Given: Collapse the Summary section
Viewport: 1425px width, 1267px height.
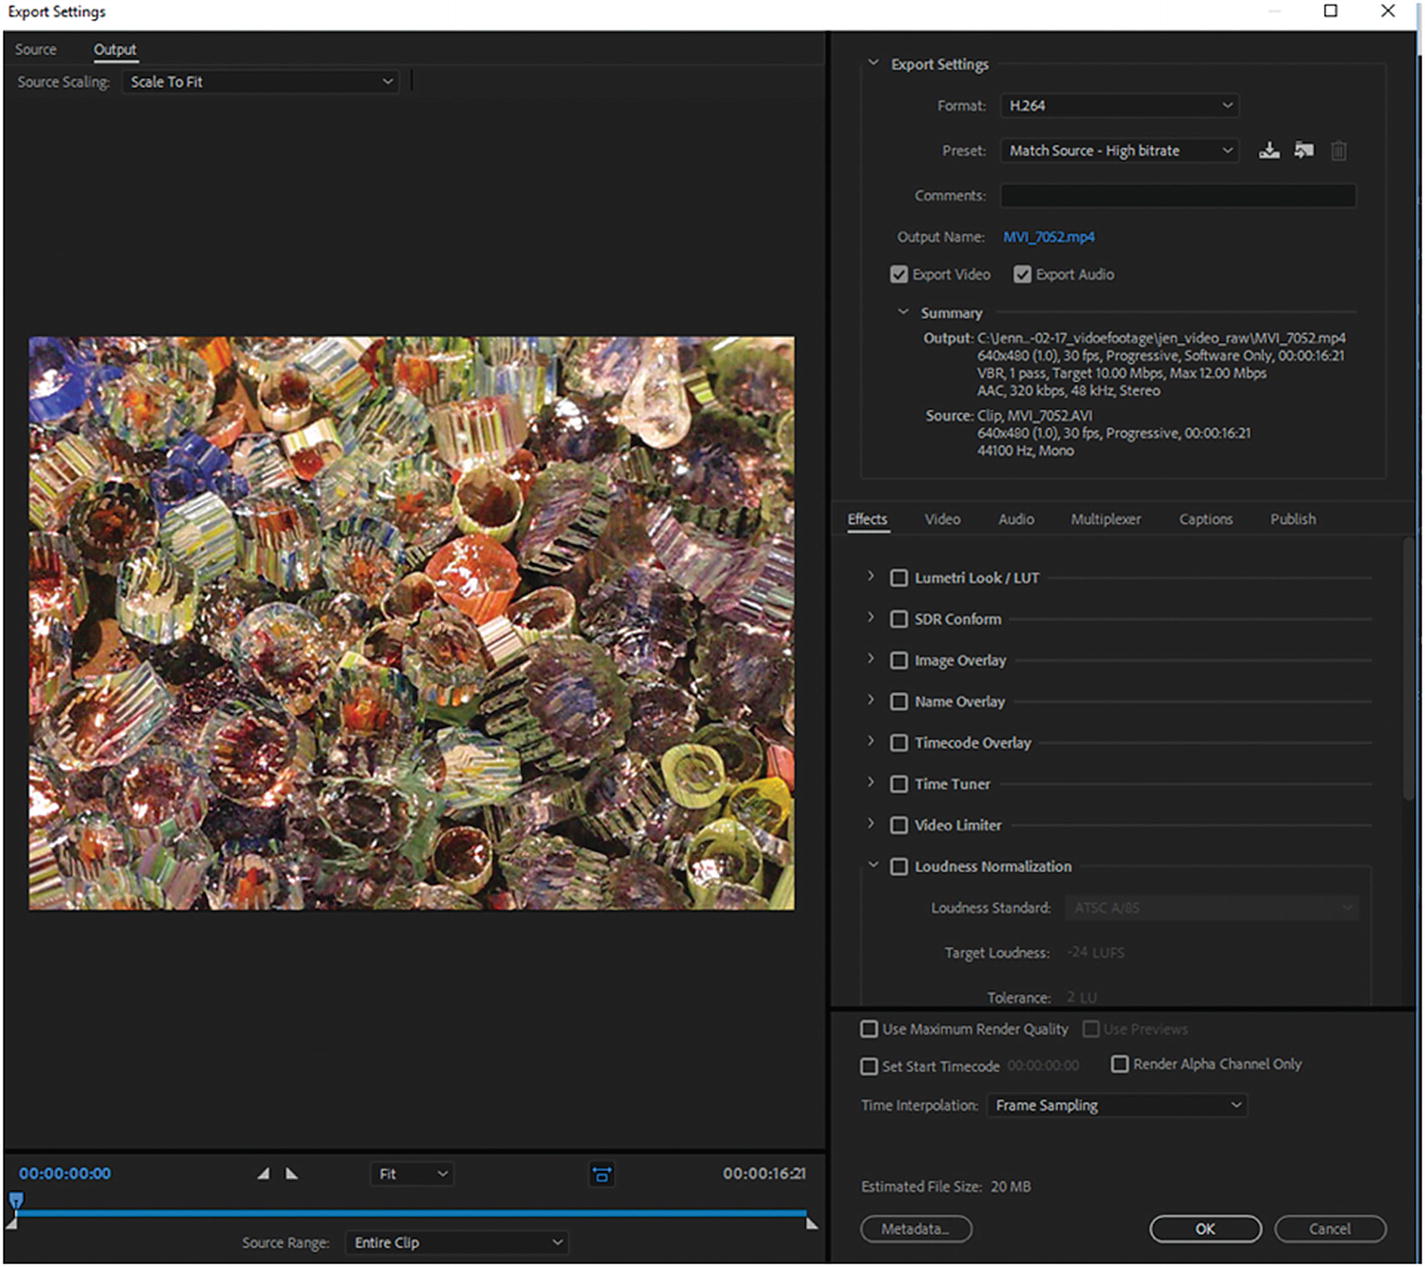Looking at the screenshot, I should (904, 313).
